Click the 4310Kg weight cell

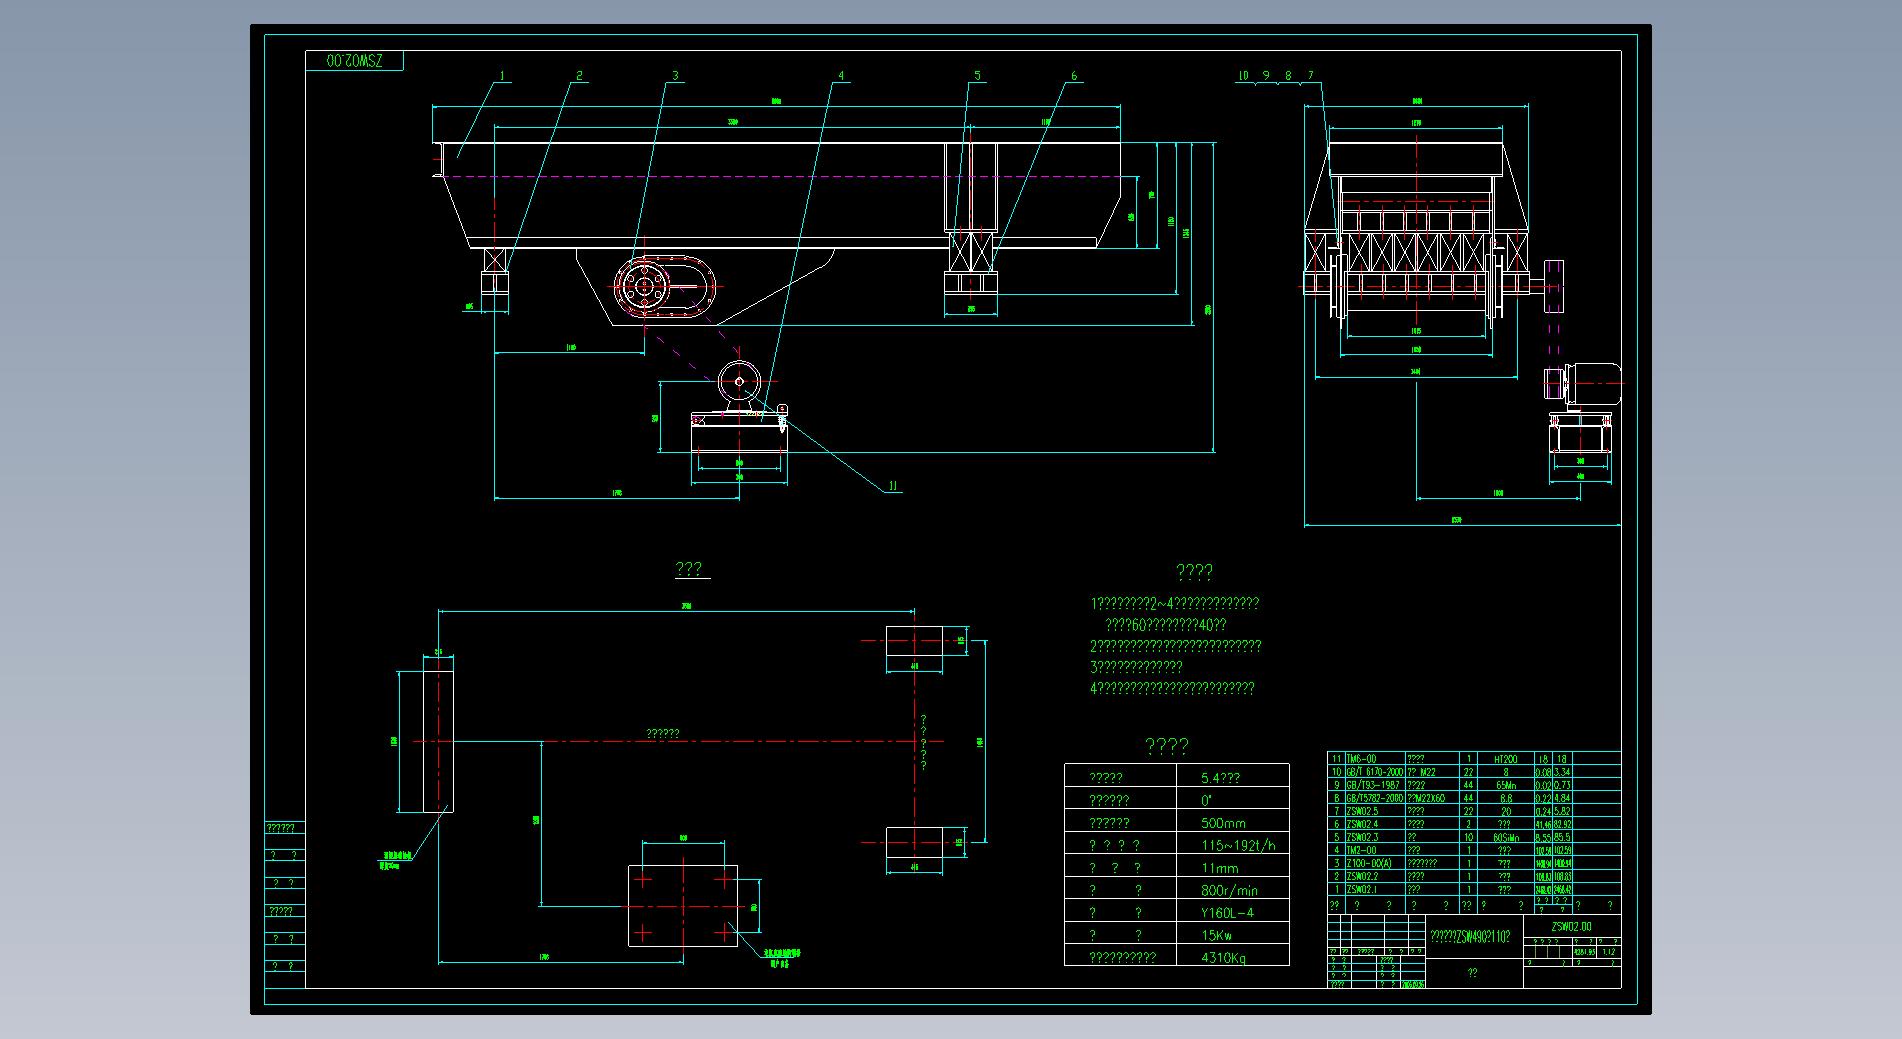(x=1223, y=957)
